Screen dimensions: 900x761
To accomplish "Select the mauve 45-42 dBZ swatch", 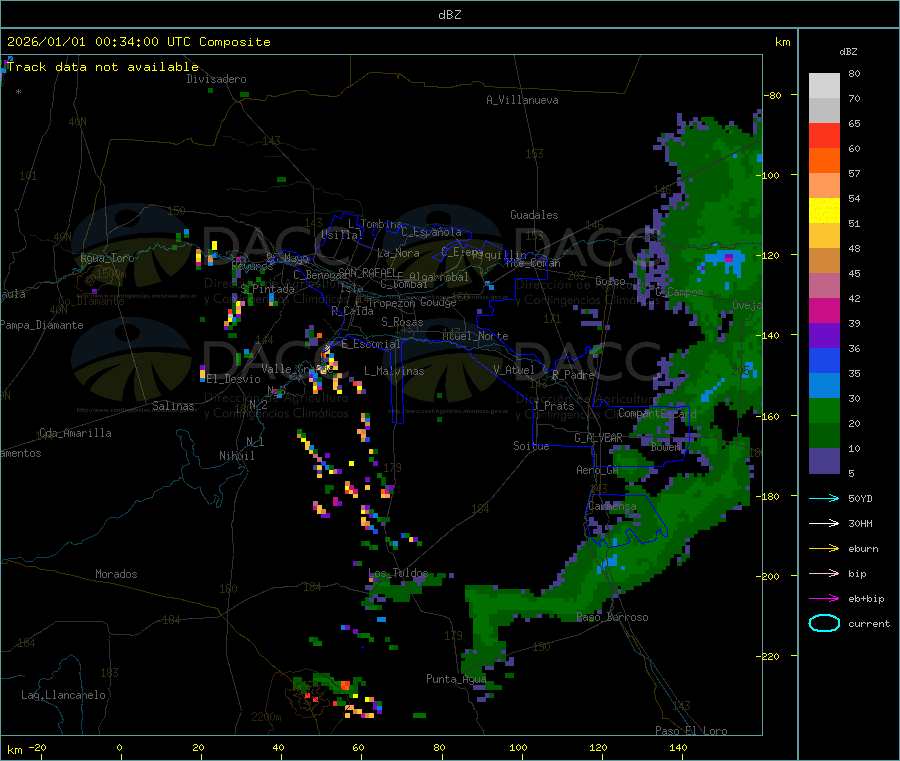I will (x=824, y=285).
